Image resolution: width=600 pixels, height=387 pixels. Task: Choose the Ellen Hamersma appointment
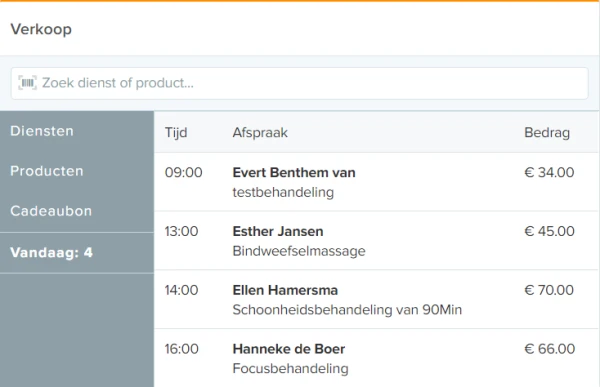click(376, 299)
